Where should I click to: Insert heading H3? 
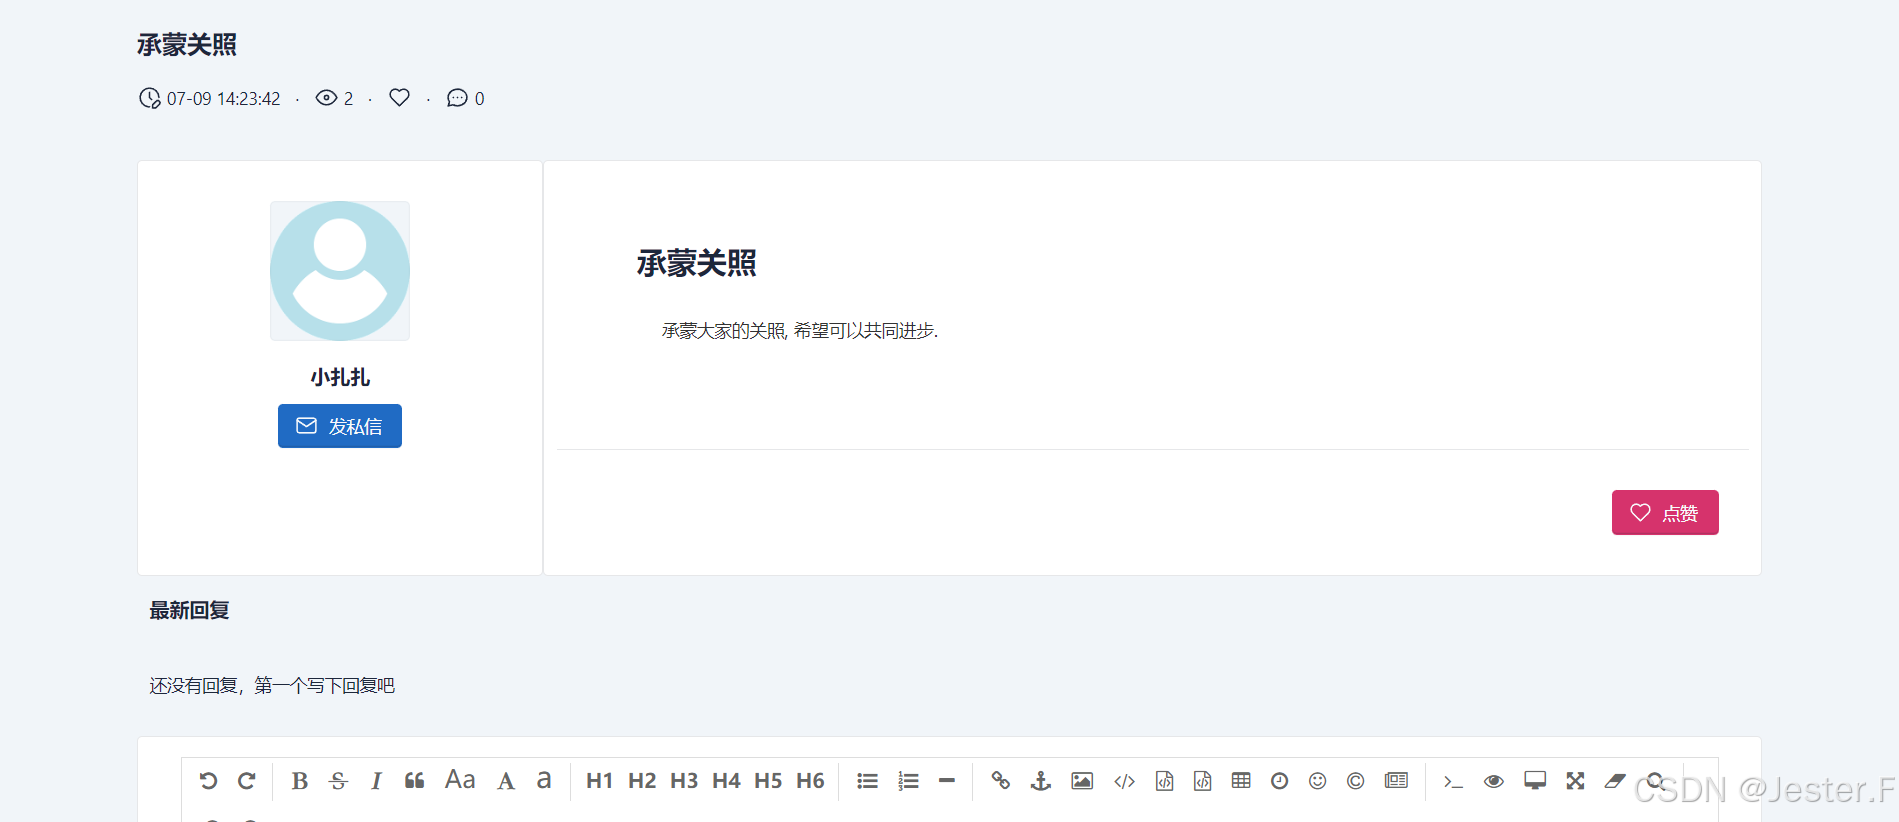pyautogui.click(x=684, y=781)
